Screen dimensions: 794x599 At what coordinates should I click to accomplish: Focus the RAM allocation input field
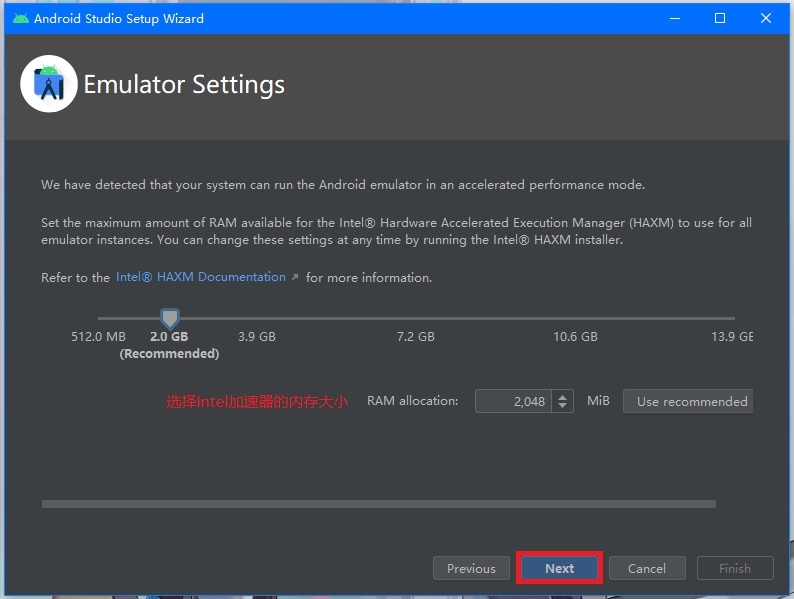tap(513, 401)
